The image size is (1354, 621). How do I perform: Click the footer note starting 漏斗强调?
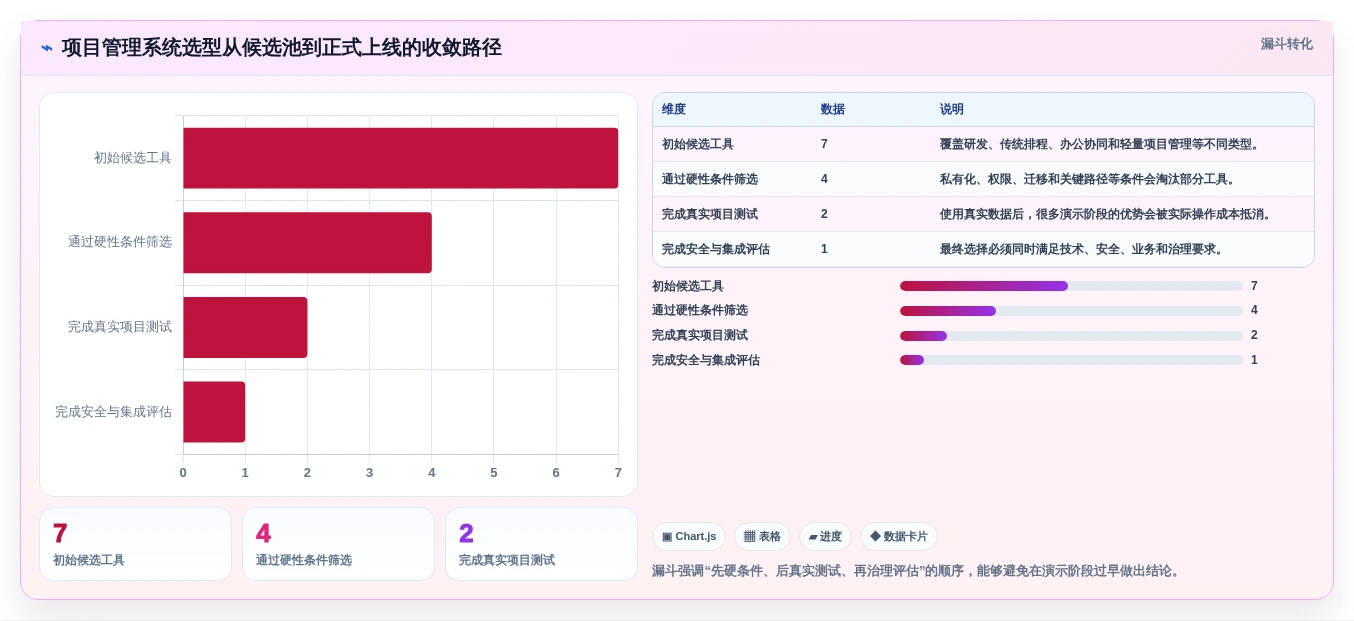coord(918,571)
